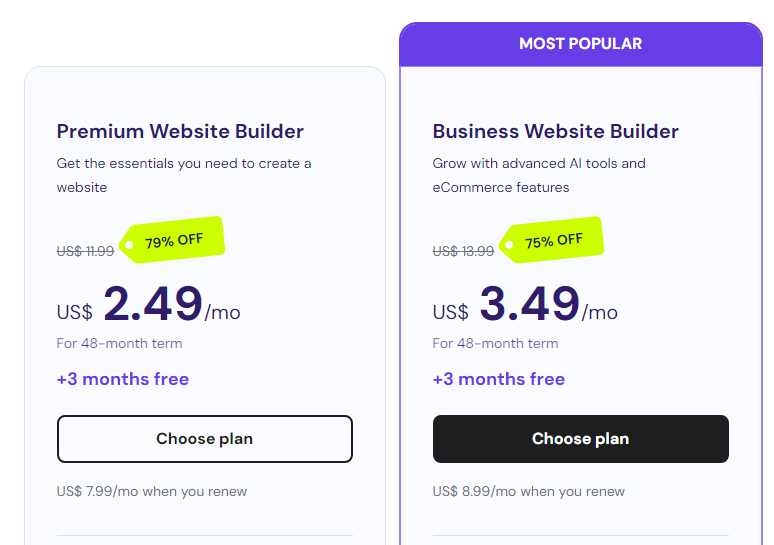This screenshot has height=545, width=774.
Task: Click the Business +3 months free text
Action: click(499, 379)
